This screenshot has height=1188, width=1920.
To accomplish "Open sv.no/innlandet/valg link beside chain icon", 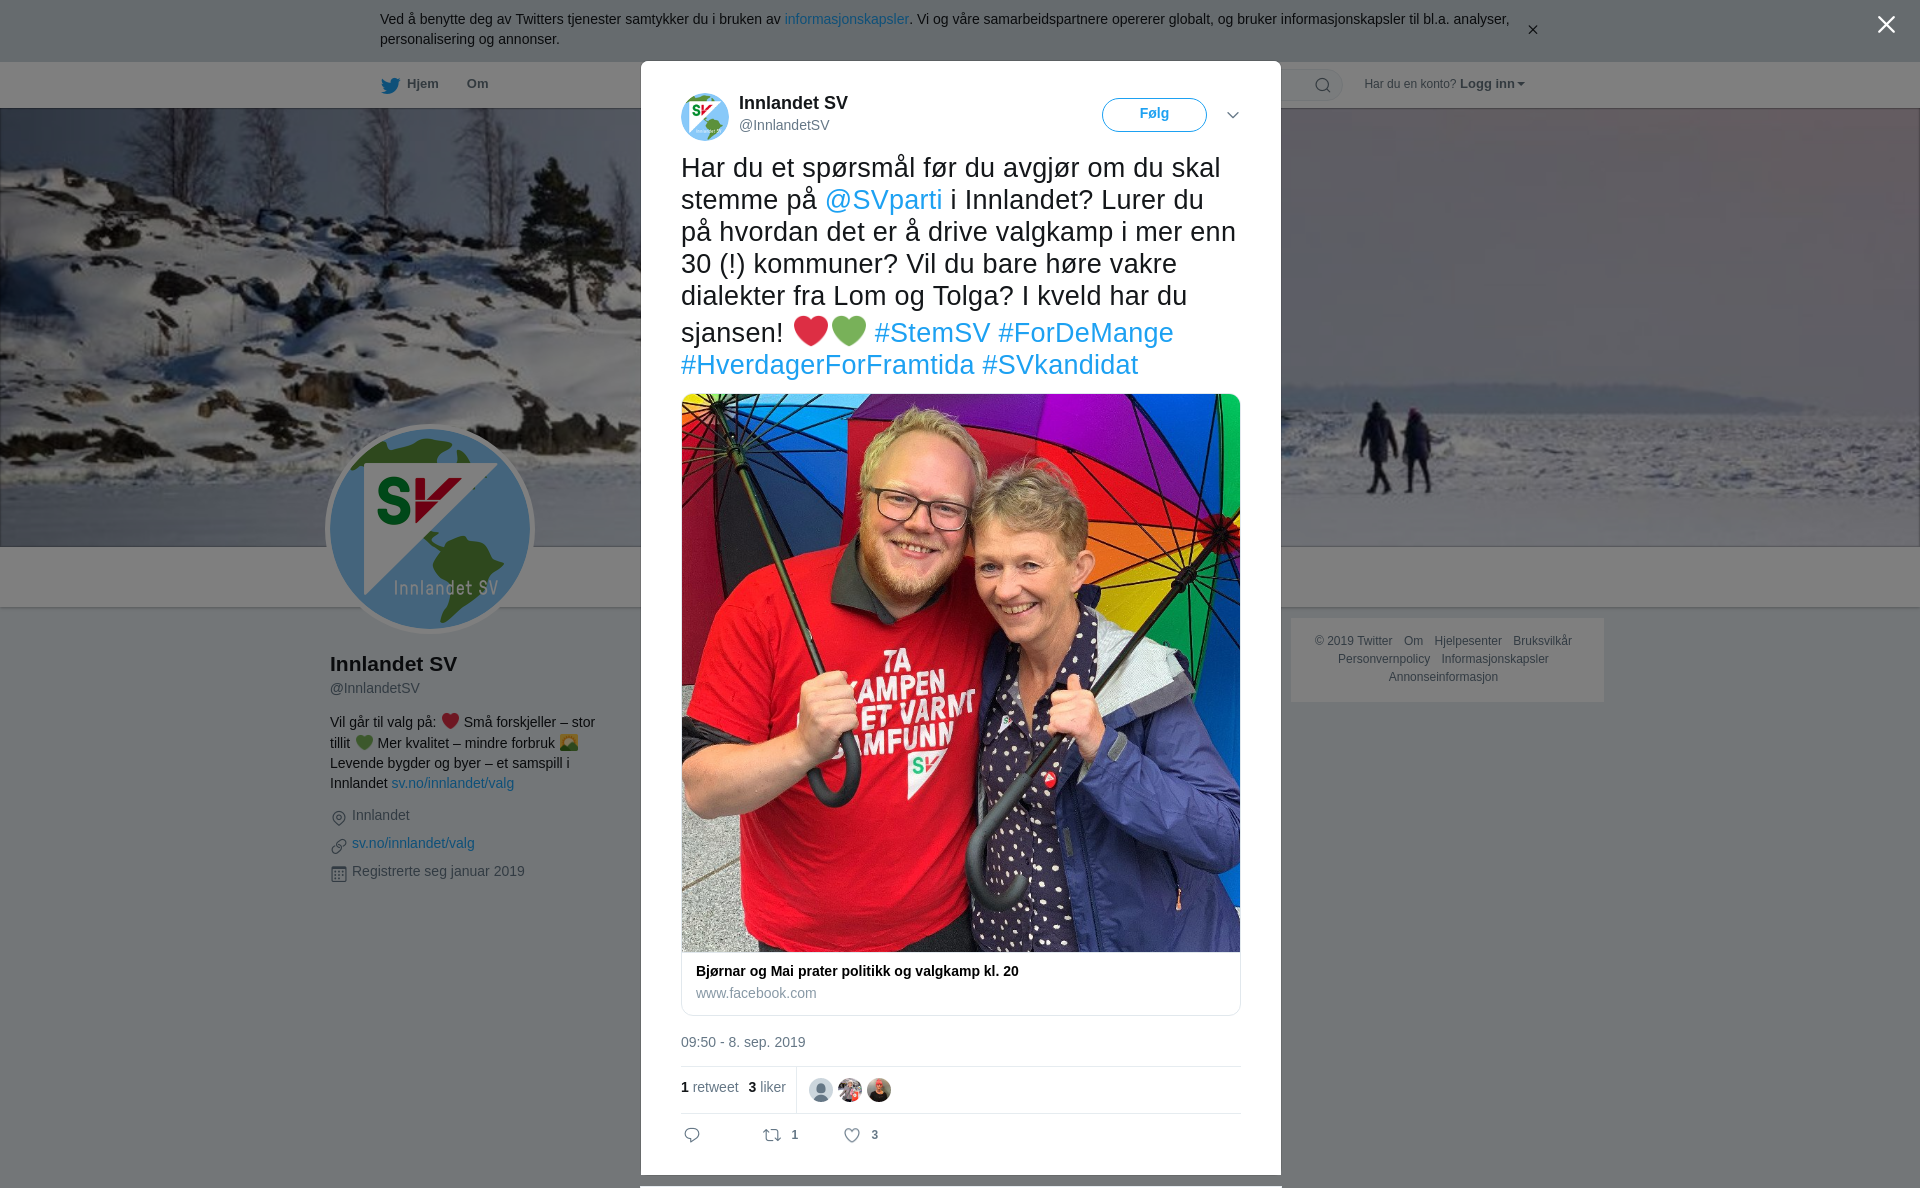I will click(x=413, y=843).
